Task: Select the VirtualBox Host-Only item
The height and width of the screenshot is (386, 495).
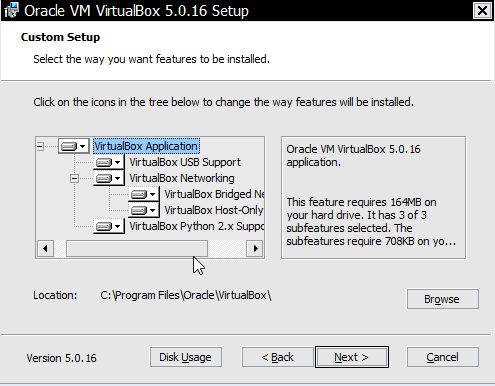Action: pos(214,210)
